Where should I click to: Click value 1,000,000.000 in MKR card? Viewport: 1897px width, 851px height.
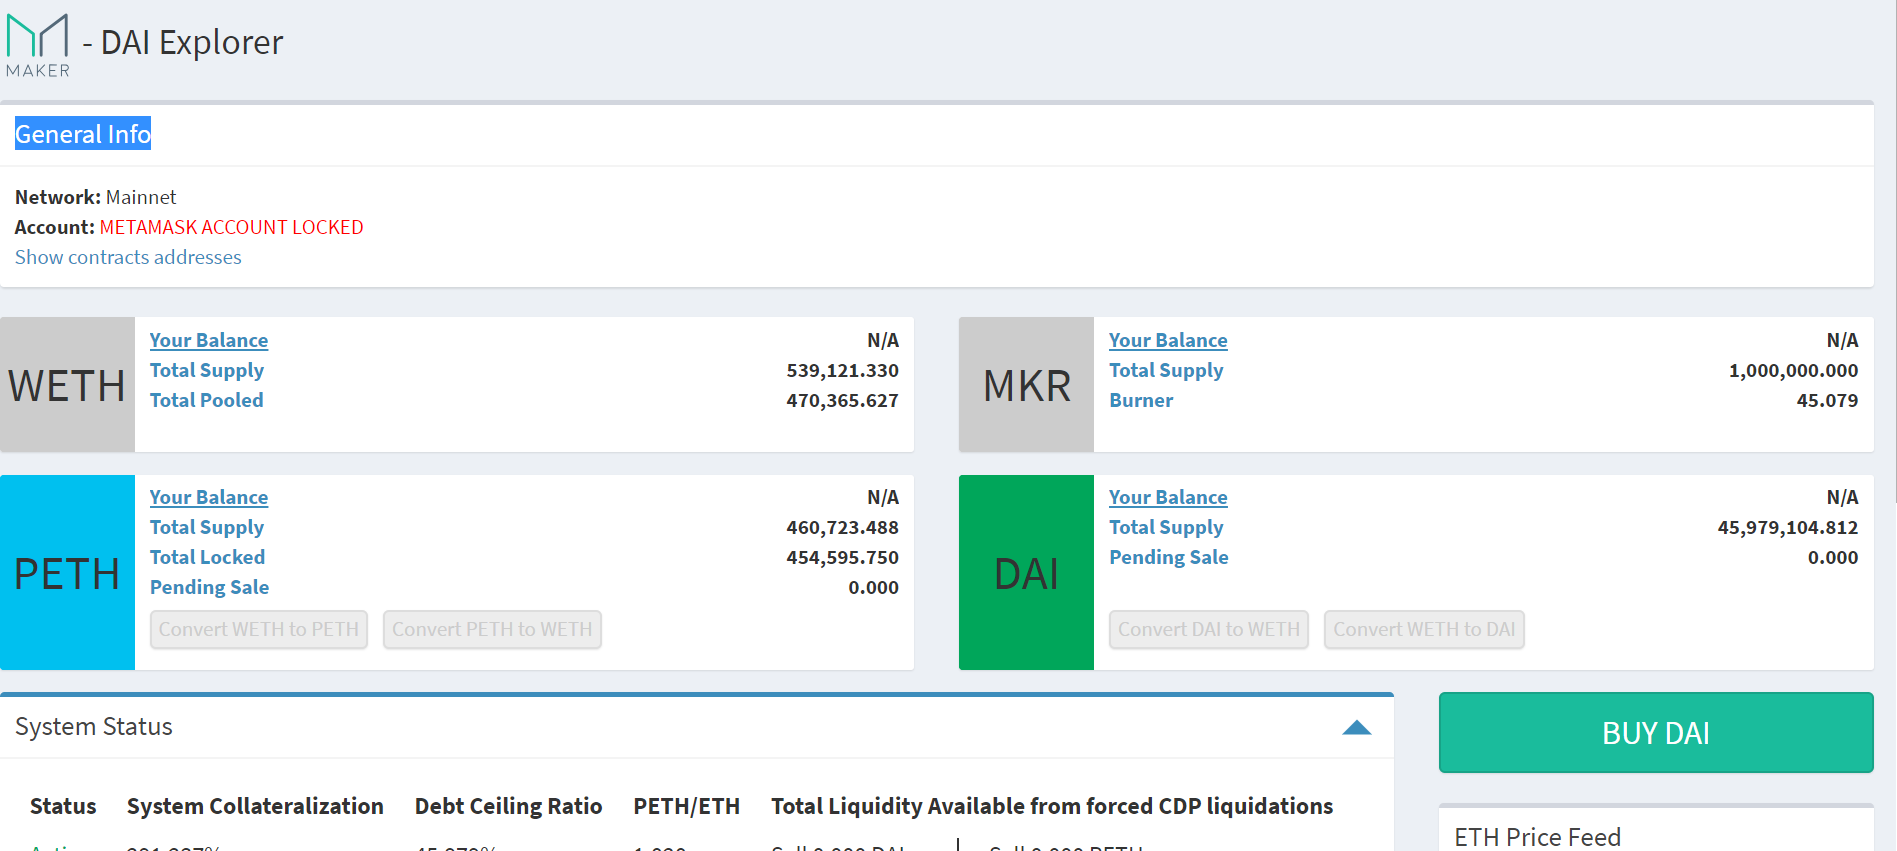pyautogui.click(x=1793, y=370)
